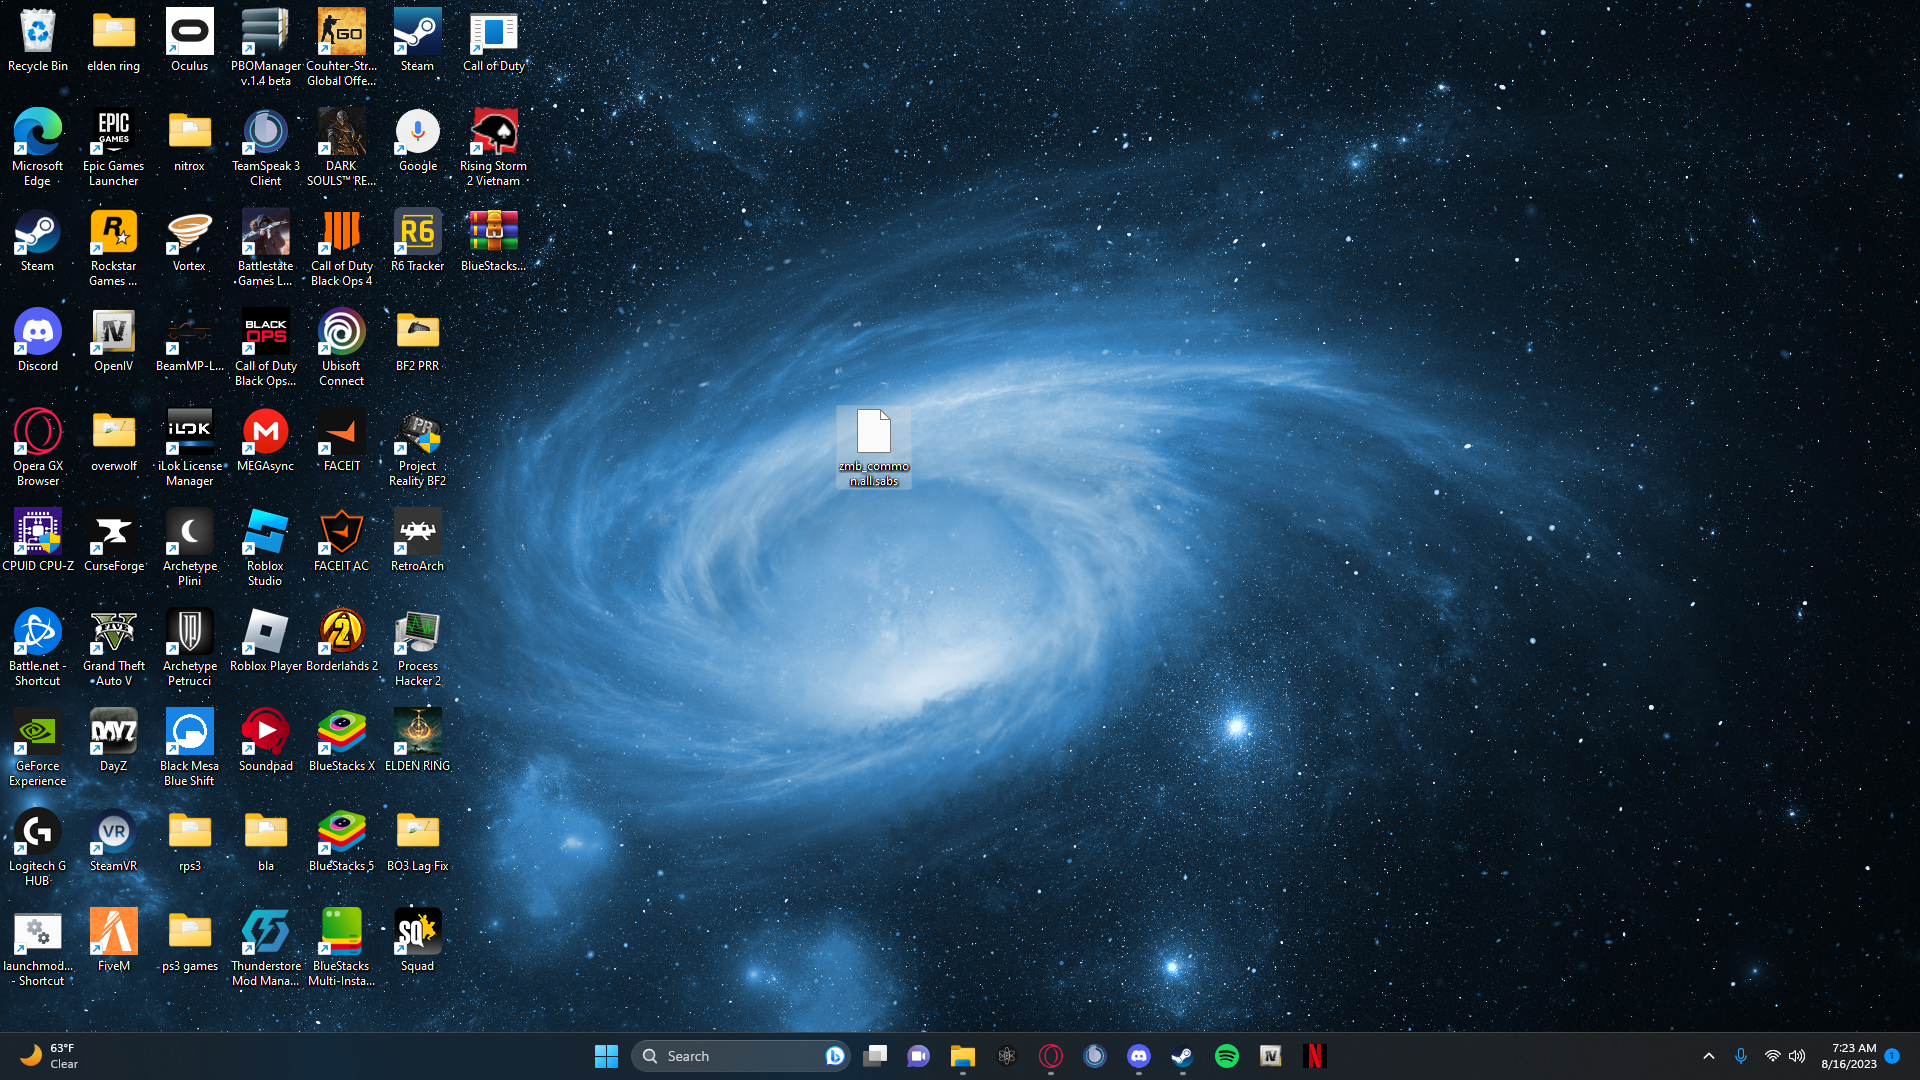Open the volume speaker tray icon
1920x1080 pixels.
point(1797,1056)
